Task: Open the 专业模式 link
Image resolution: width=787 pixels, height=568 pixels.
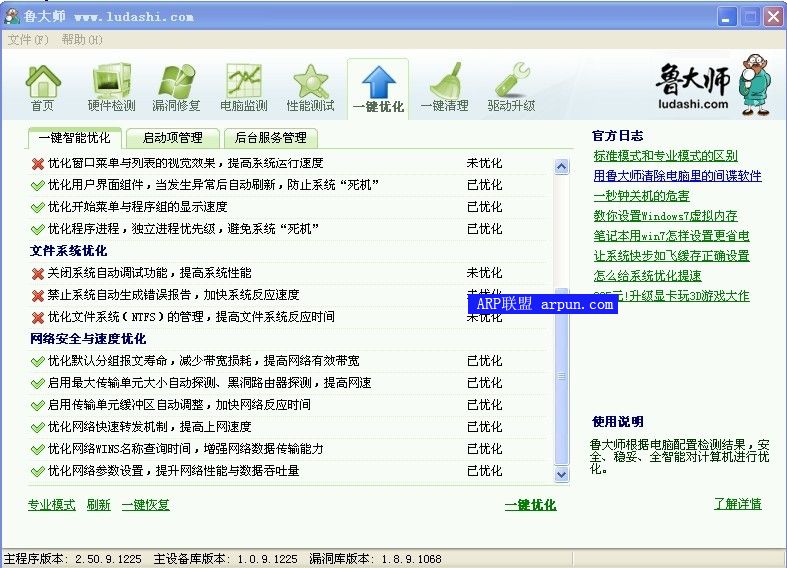Action: point(51,505)
